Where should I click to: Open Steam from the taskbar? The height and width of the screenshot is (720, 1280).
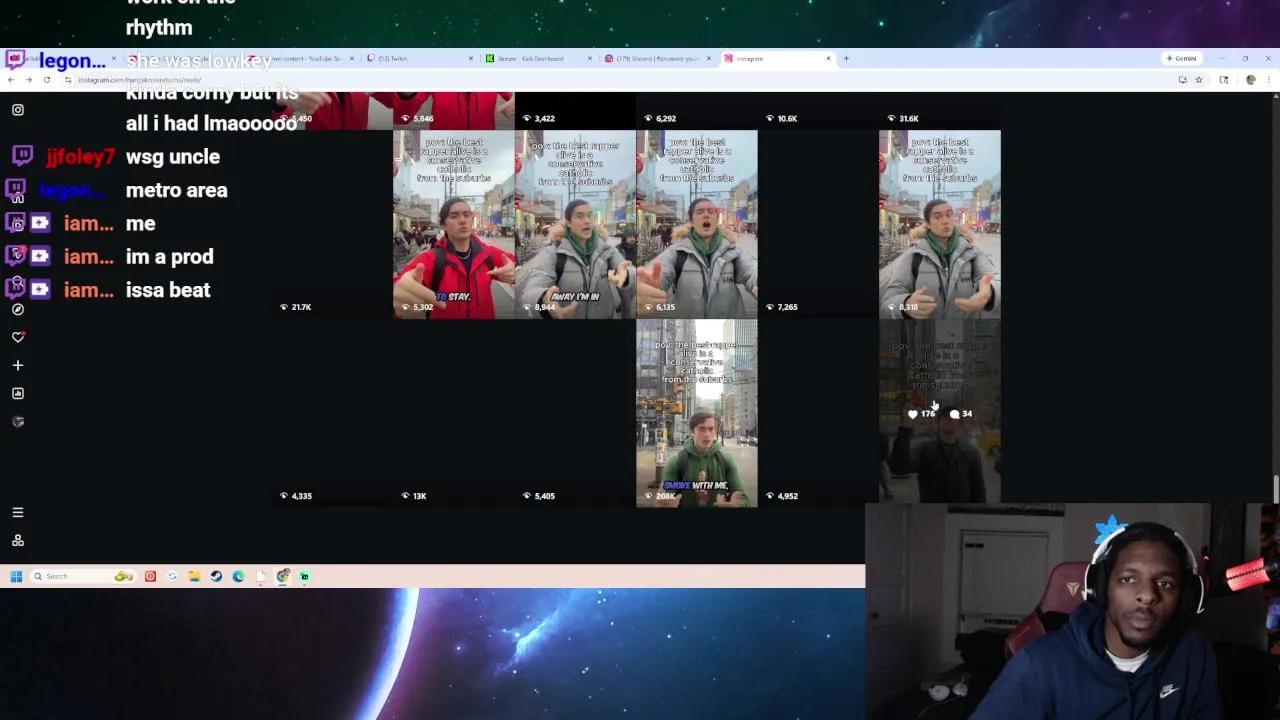tap(216, 576)
